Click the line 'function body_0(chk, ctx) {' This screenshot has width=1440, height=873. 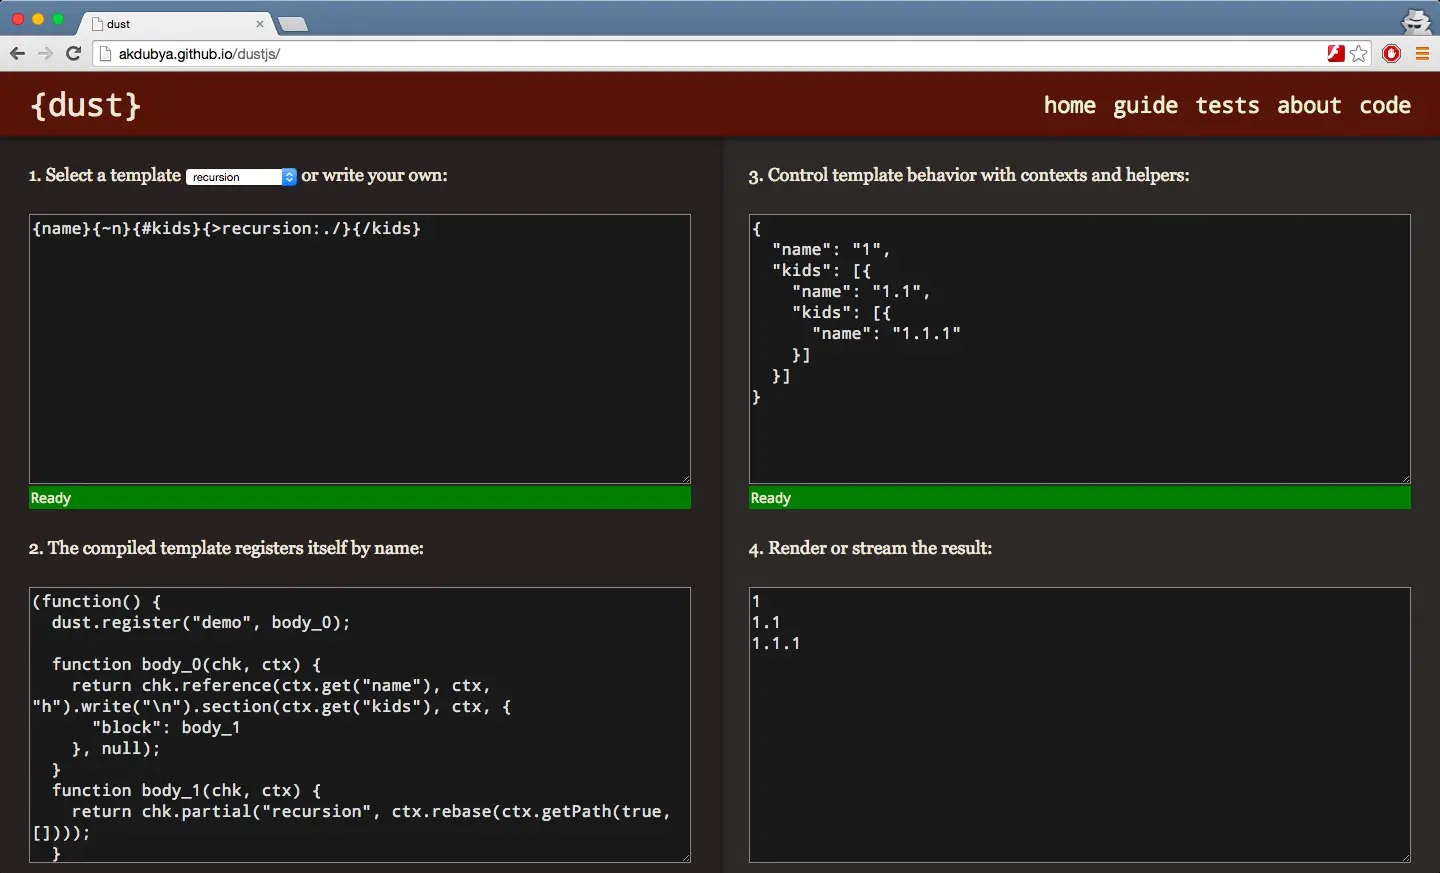click(x=186, y=665)
